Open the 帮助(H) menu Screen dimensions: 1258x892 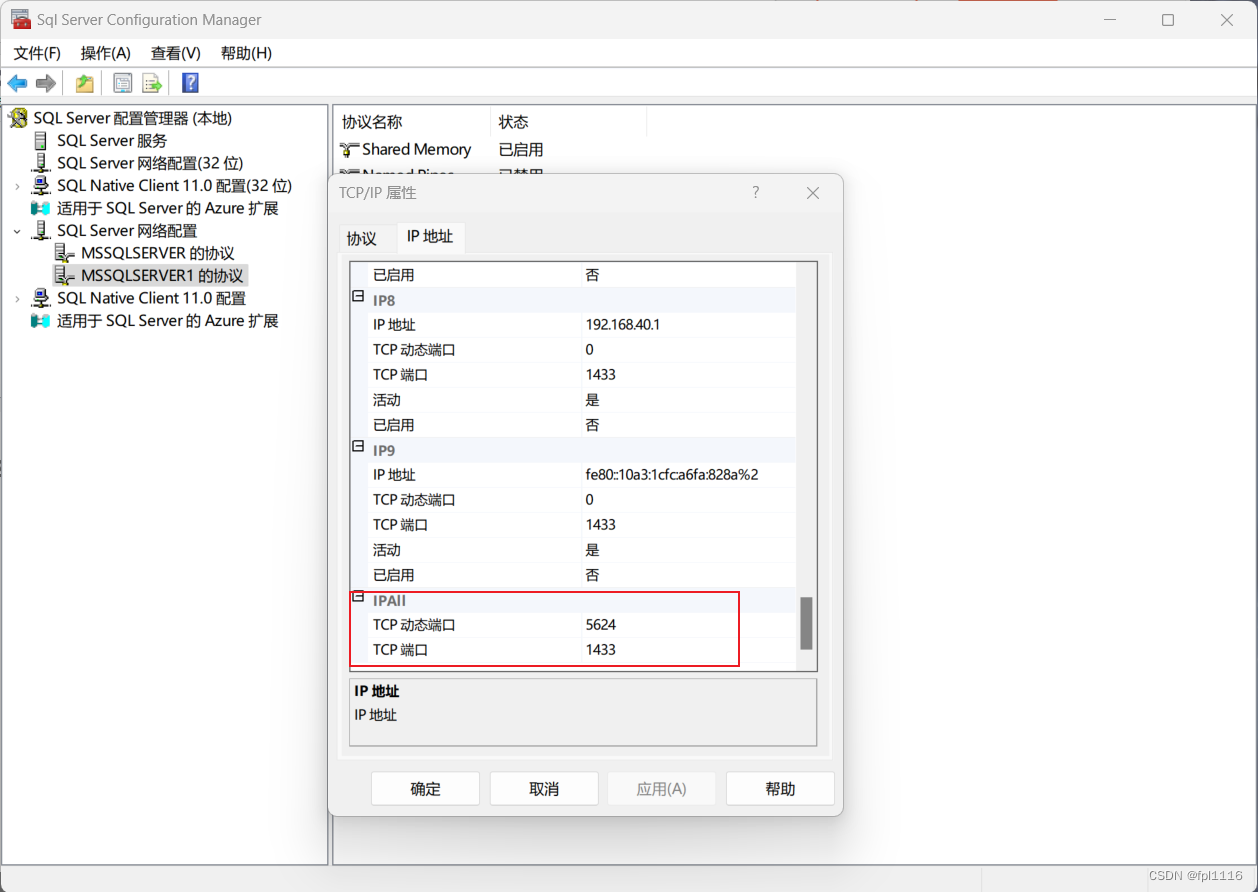tap(246, 53)
